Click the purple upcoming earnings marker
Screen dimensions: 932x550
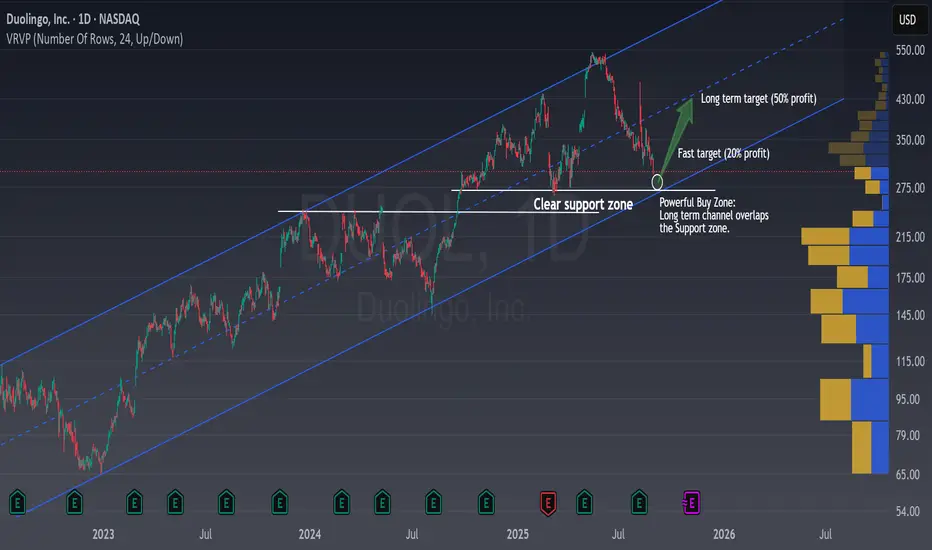click(691, 503)
